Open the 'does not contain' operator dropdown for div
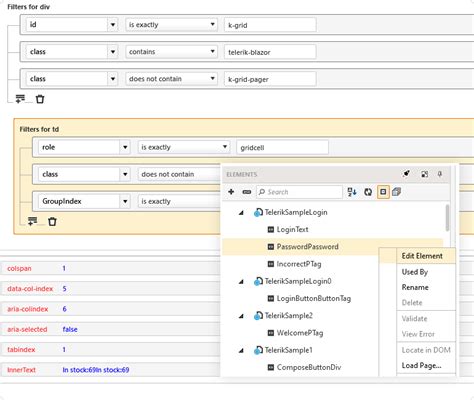Image resolution: width=474 pixels, height=400 pixels. click(212, 79)
